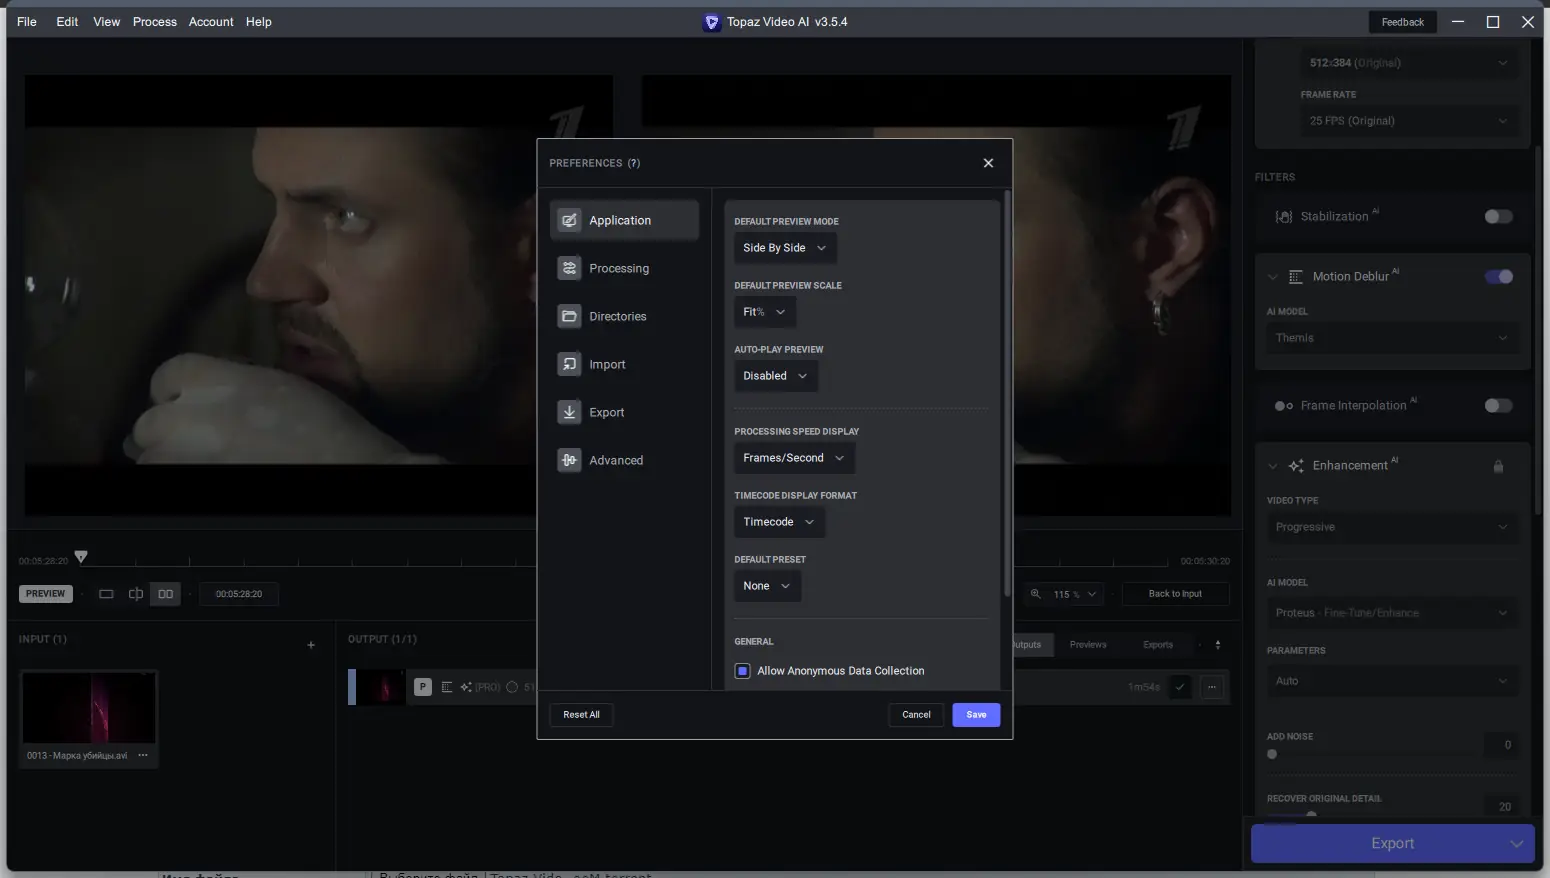
Task: Select split view preview layout icon
Action: 136,594
